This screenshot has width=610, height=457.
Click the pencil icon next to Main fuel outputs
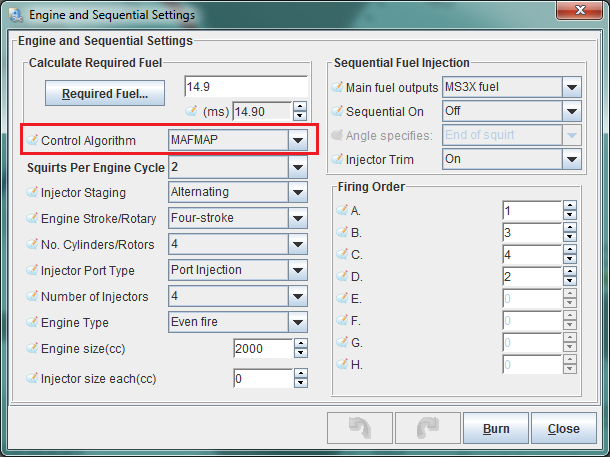coord(337,88)
